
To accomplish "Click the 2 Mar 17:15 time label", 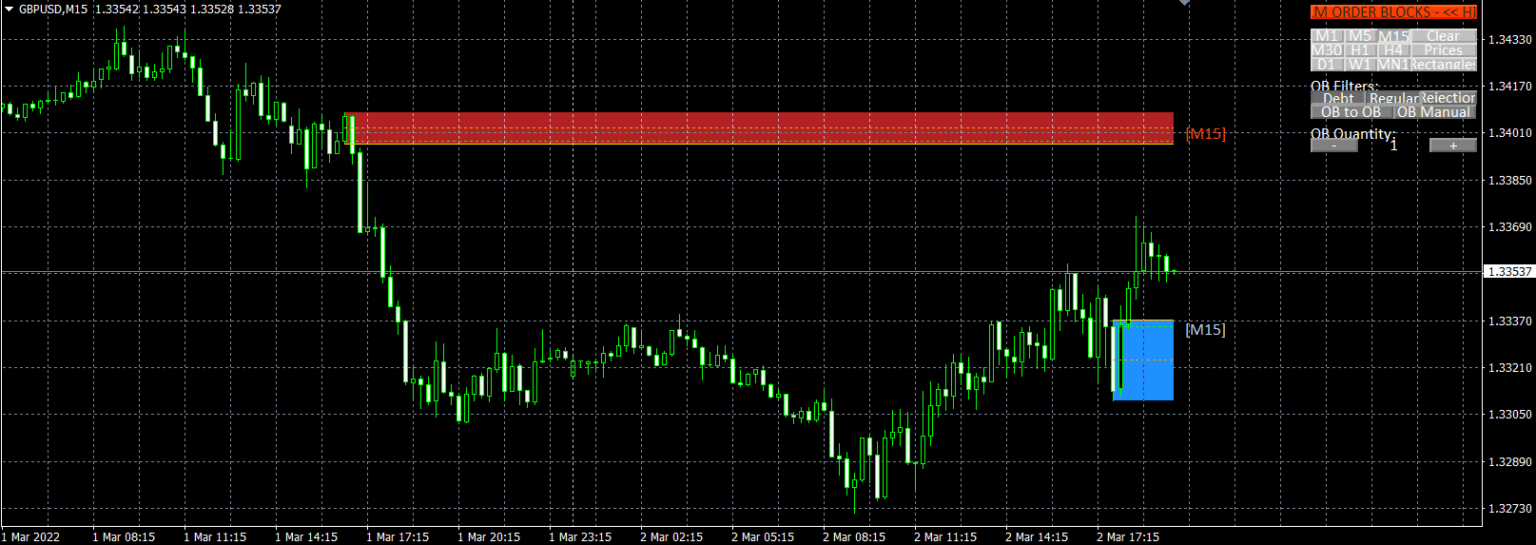I will click(x=1127, y=537).
